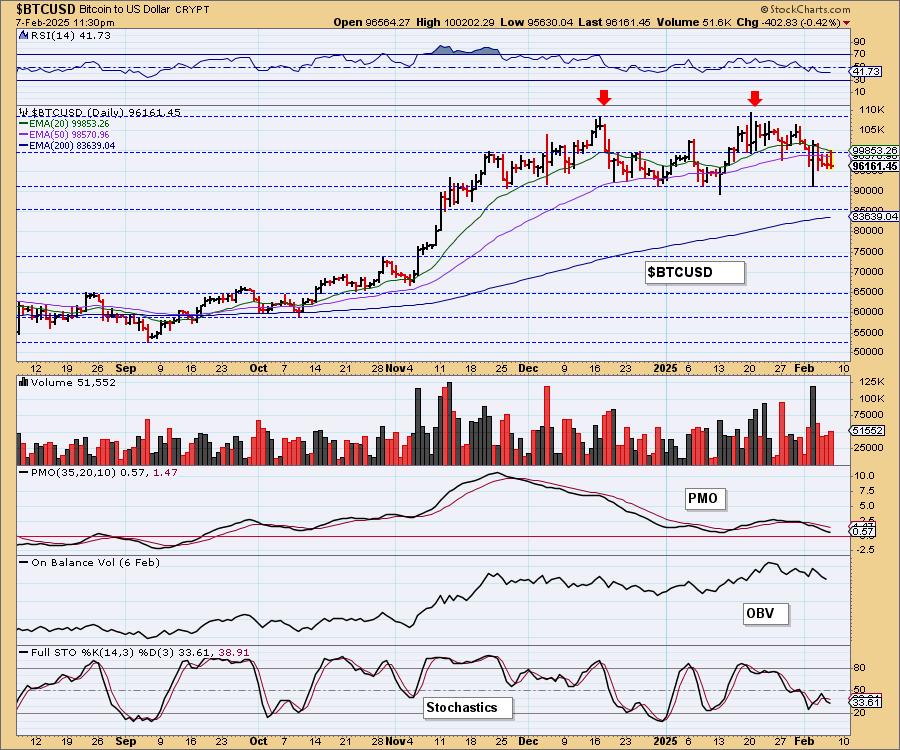The height and width of the screenshot is (750, 900).
Task: Click the $BTCUSD annotation box on price chart
Action: pos(695,272)
